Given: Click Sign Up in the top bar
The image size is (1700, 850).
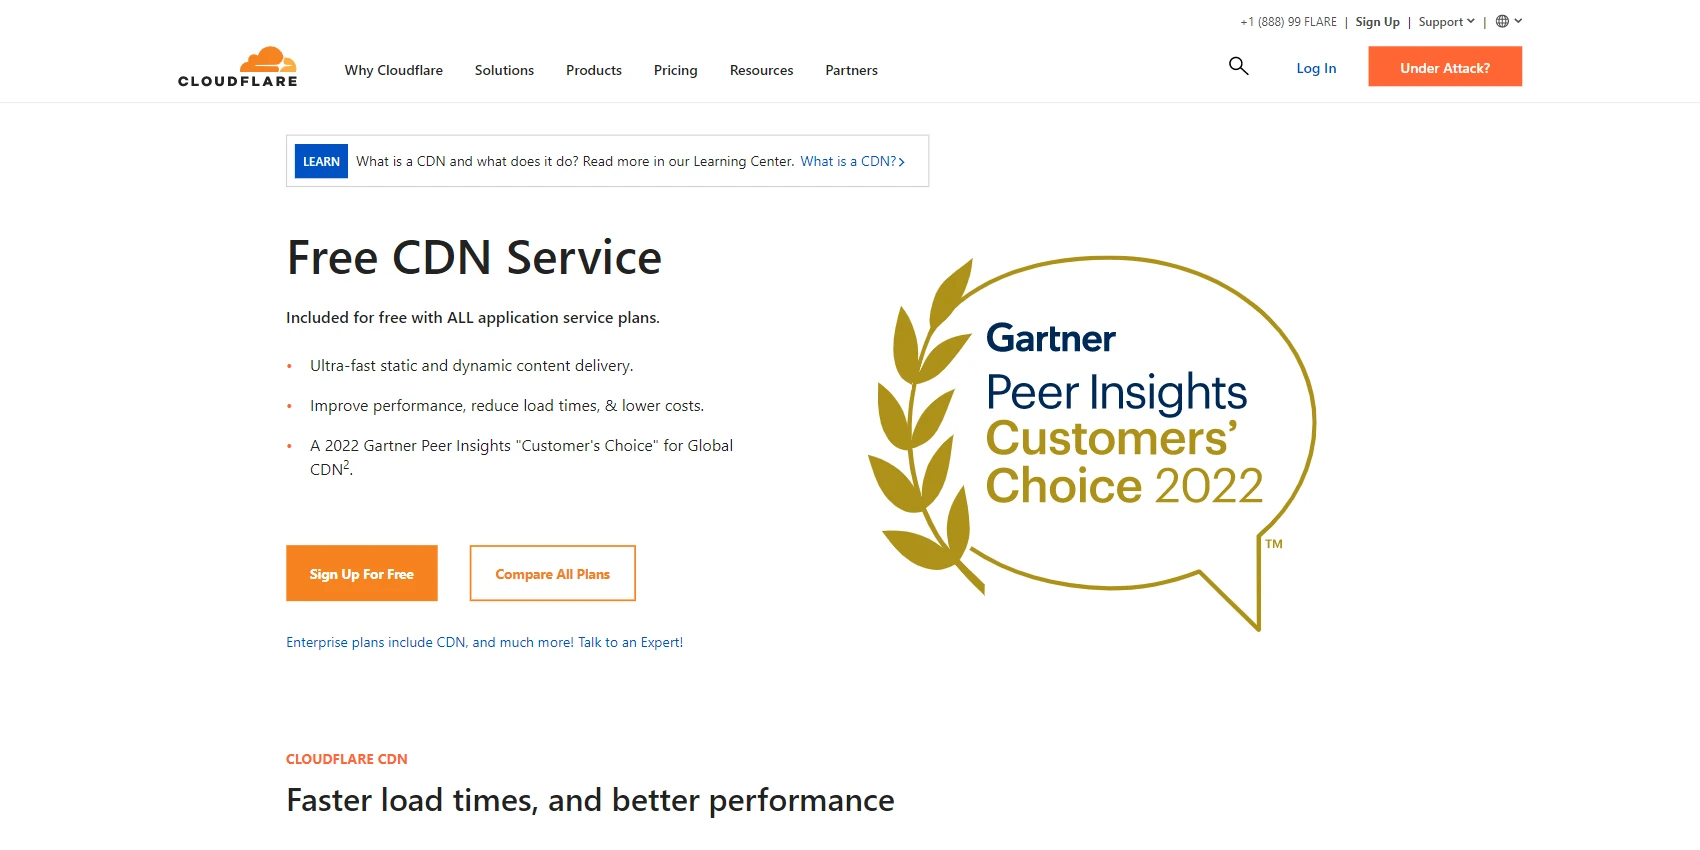Looking at the screenshot, I should (x=1377, y=22).
